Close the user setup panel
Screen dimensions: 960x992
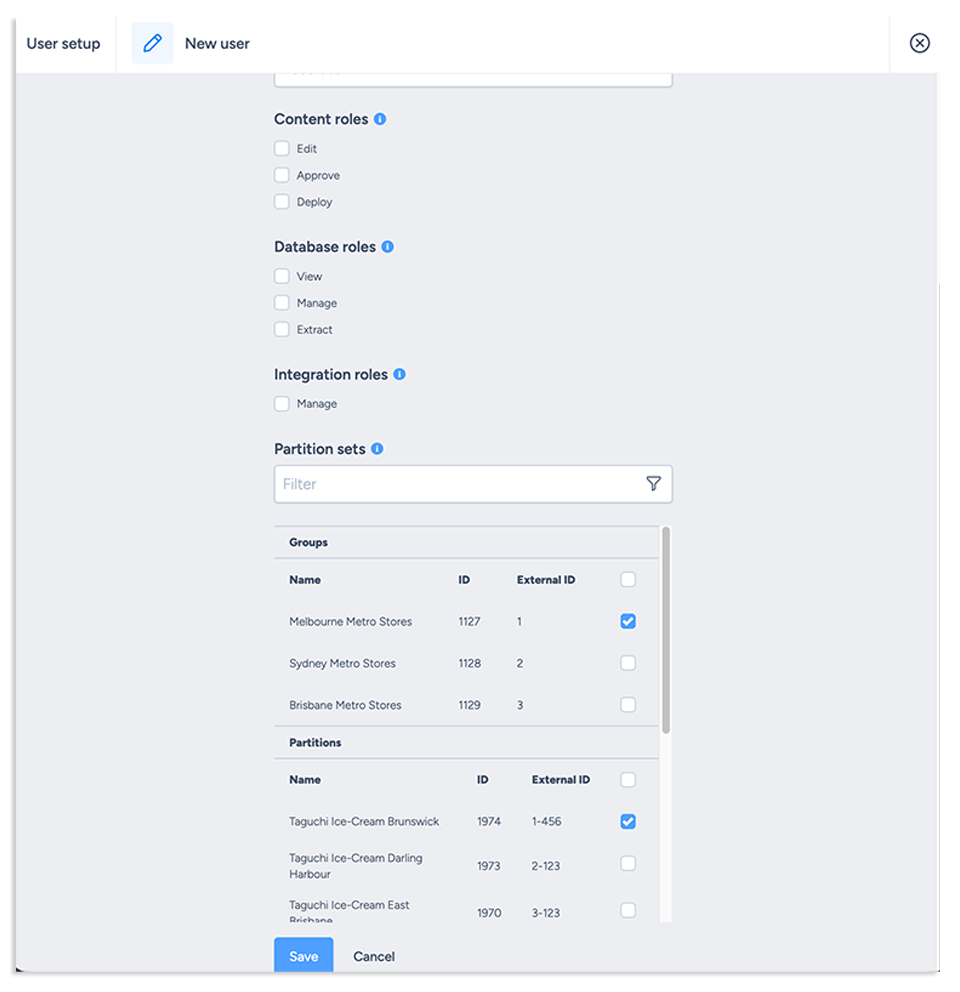tap(919, 43)
